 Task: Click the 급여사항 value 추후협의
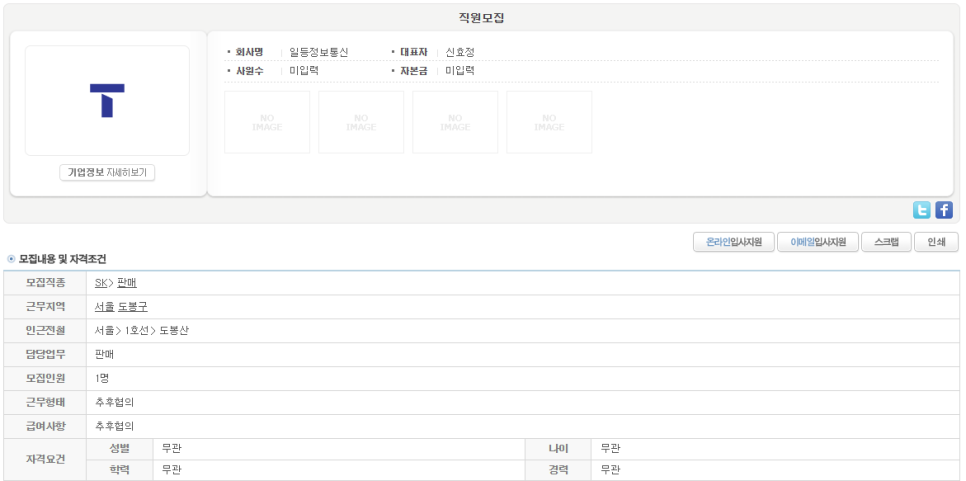pyautogui.click(x=115, y=426)
